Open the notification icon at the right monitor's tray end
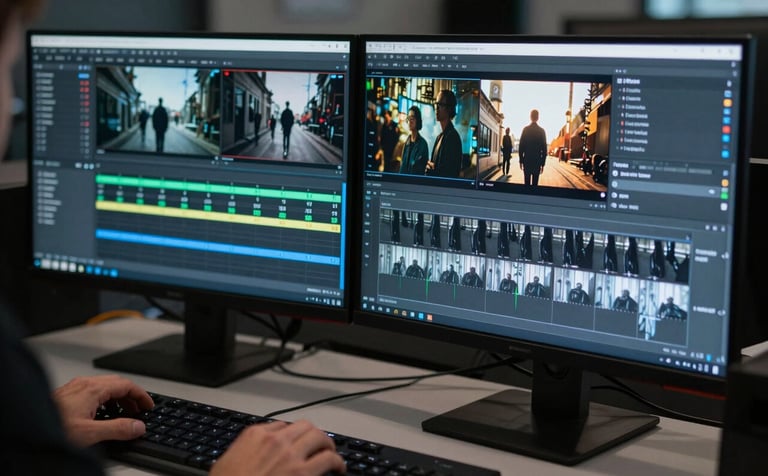Screen dimensions: 768x476 pos(716,370)
